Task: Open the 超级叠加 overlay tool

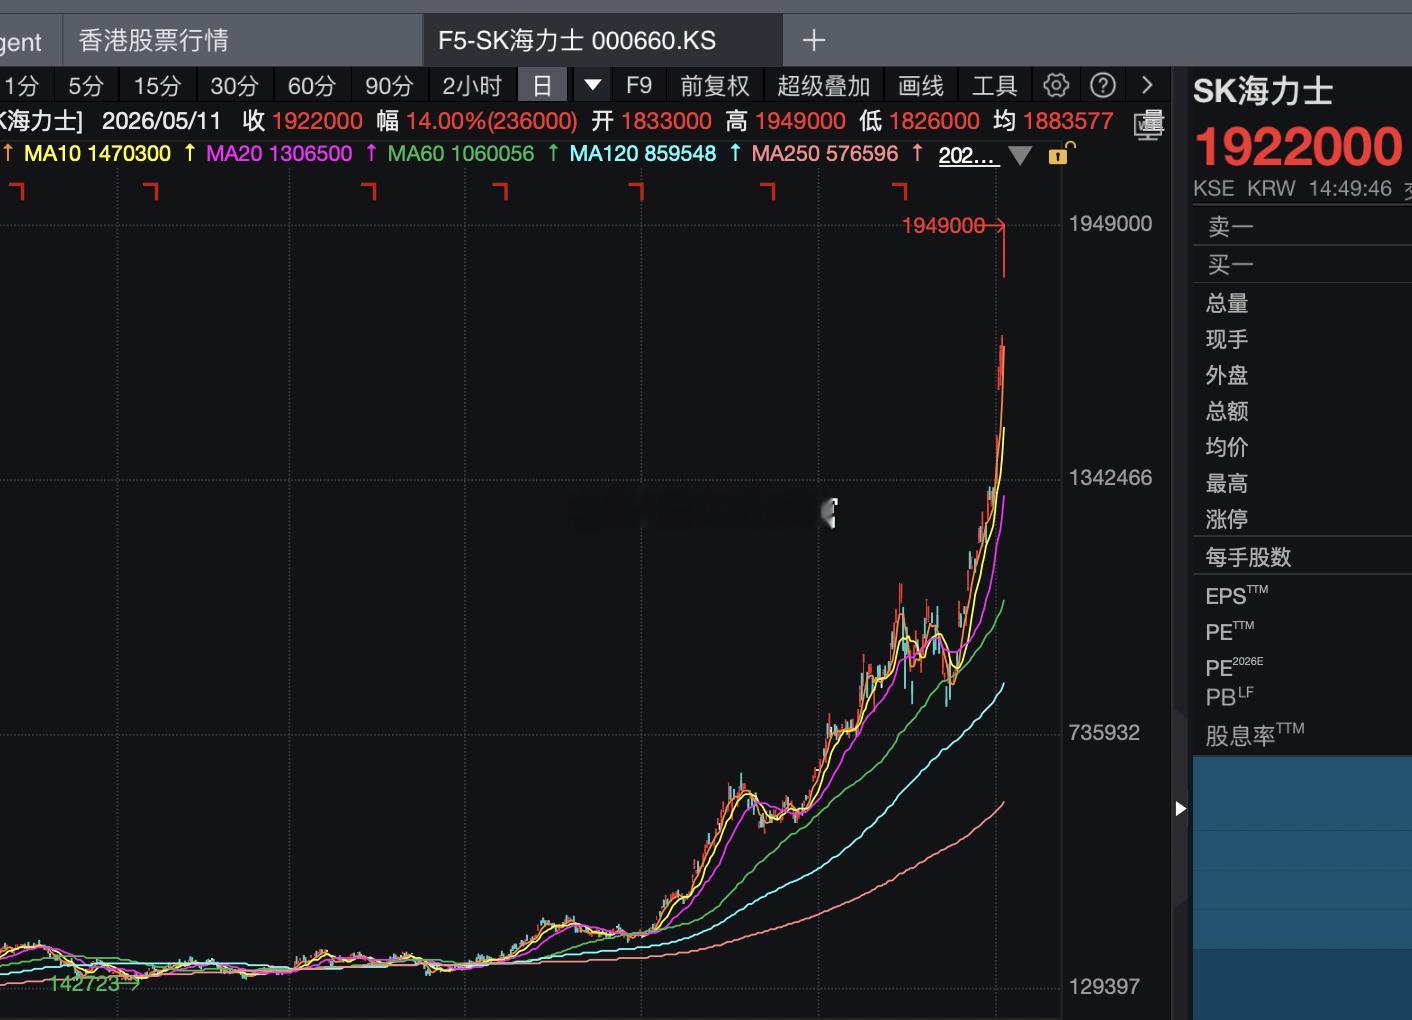Action: [x=824, y=86]
